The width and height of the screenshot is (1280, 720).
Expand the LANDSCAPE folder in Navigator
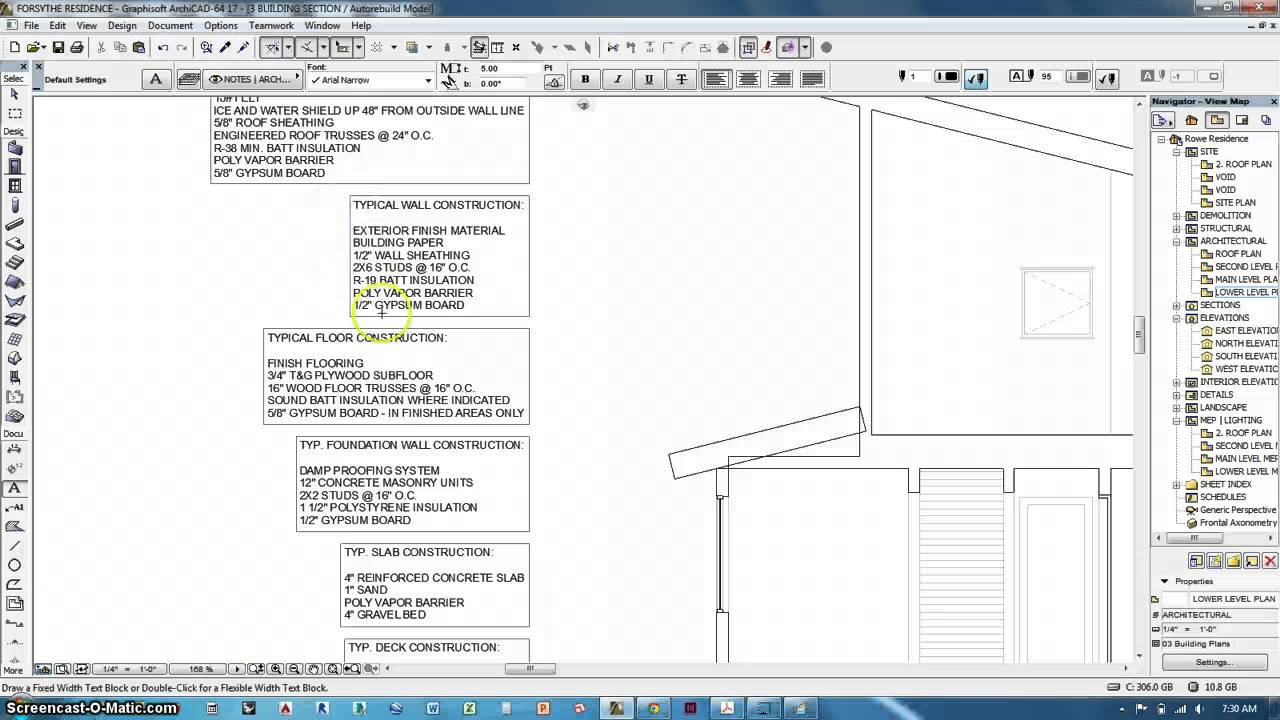click(x=1177, y=408)
